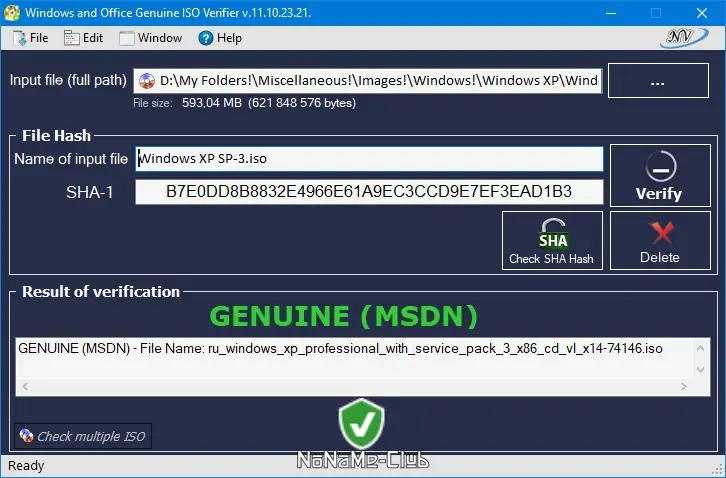726x478 pixels.
Task: Open the Help menu
Action: 220,38
